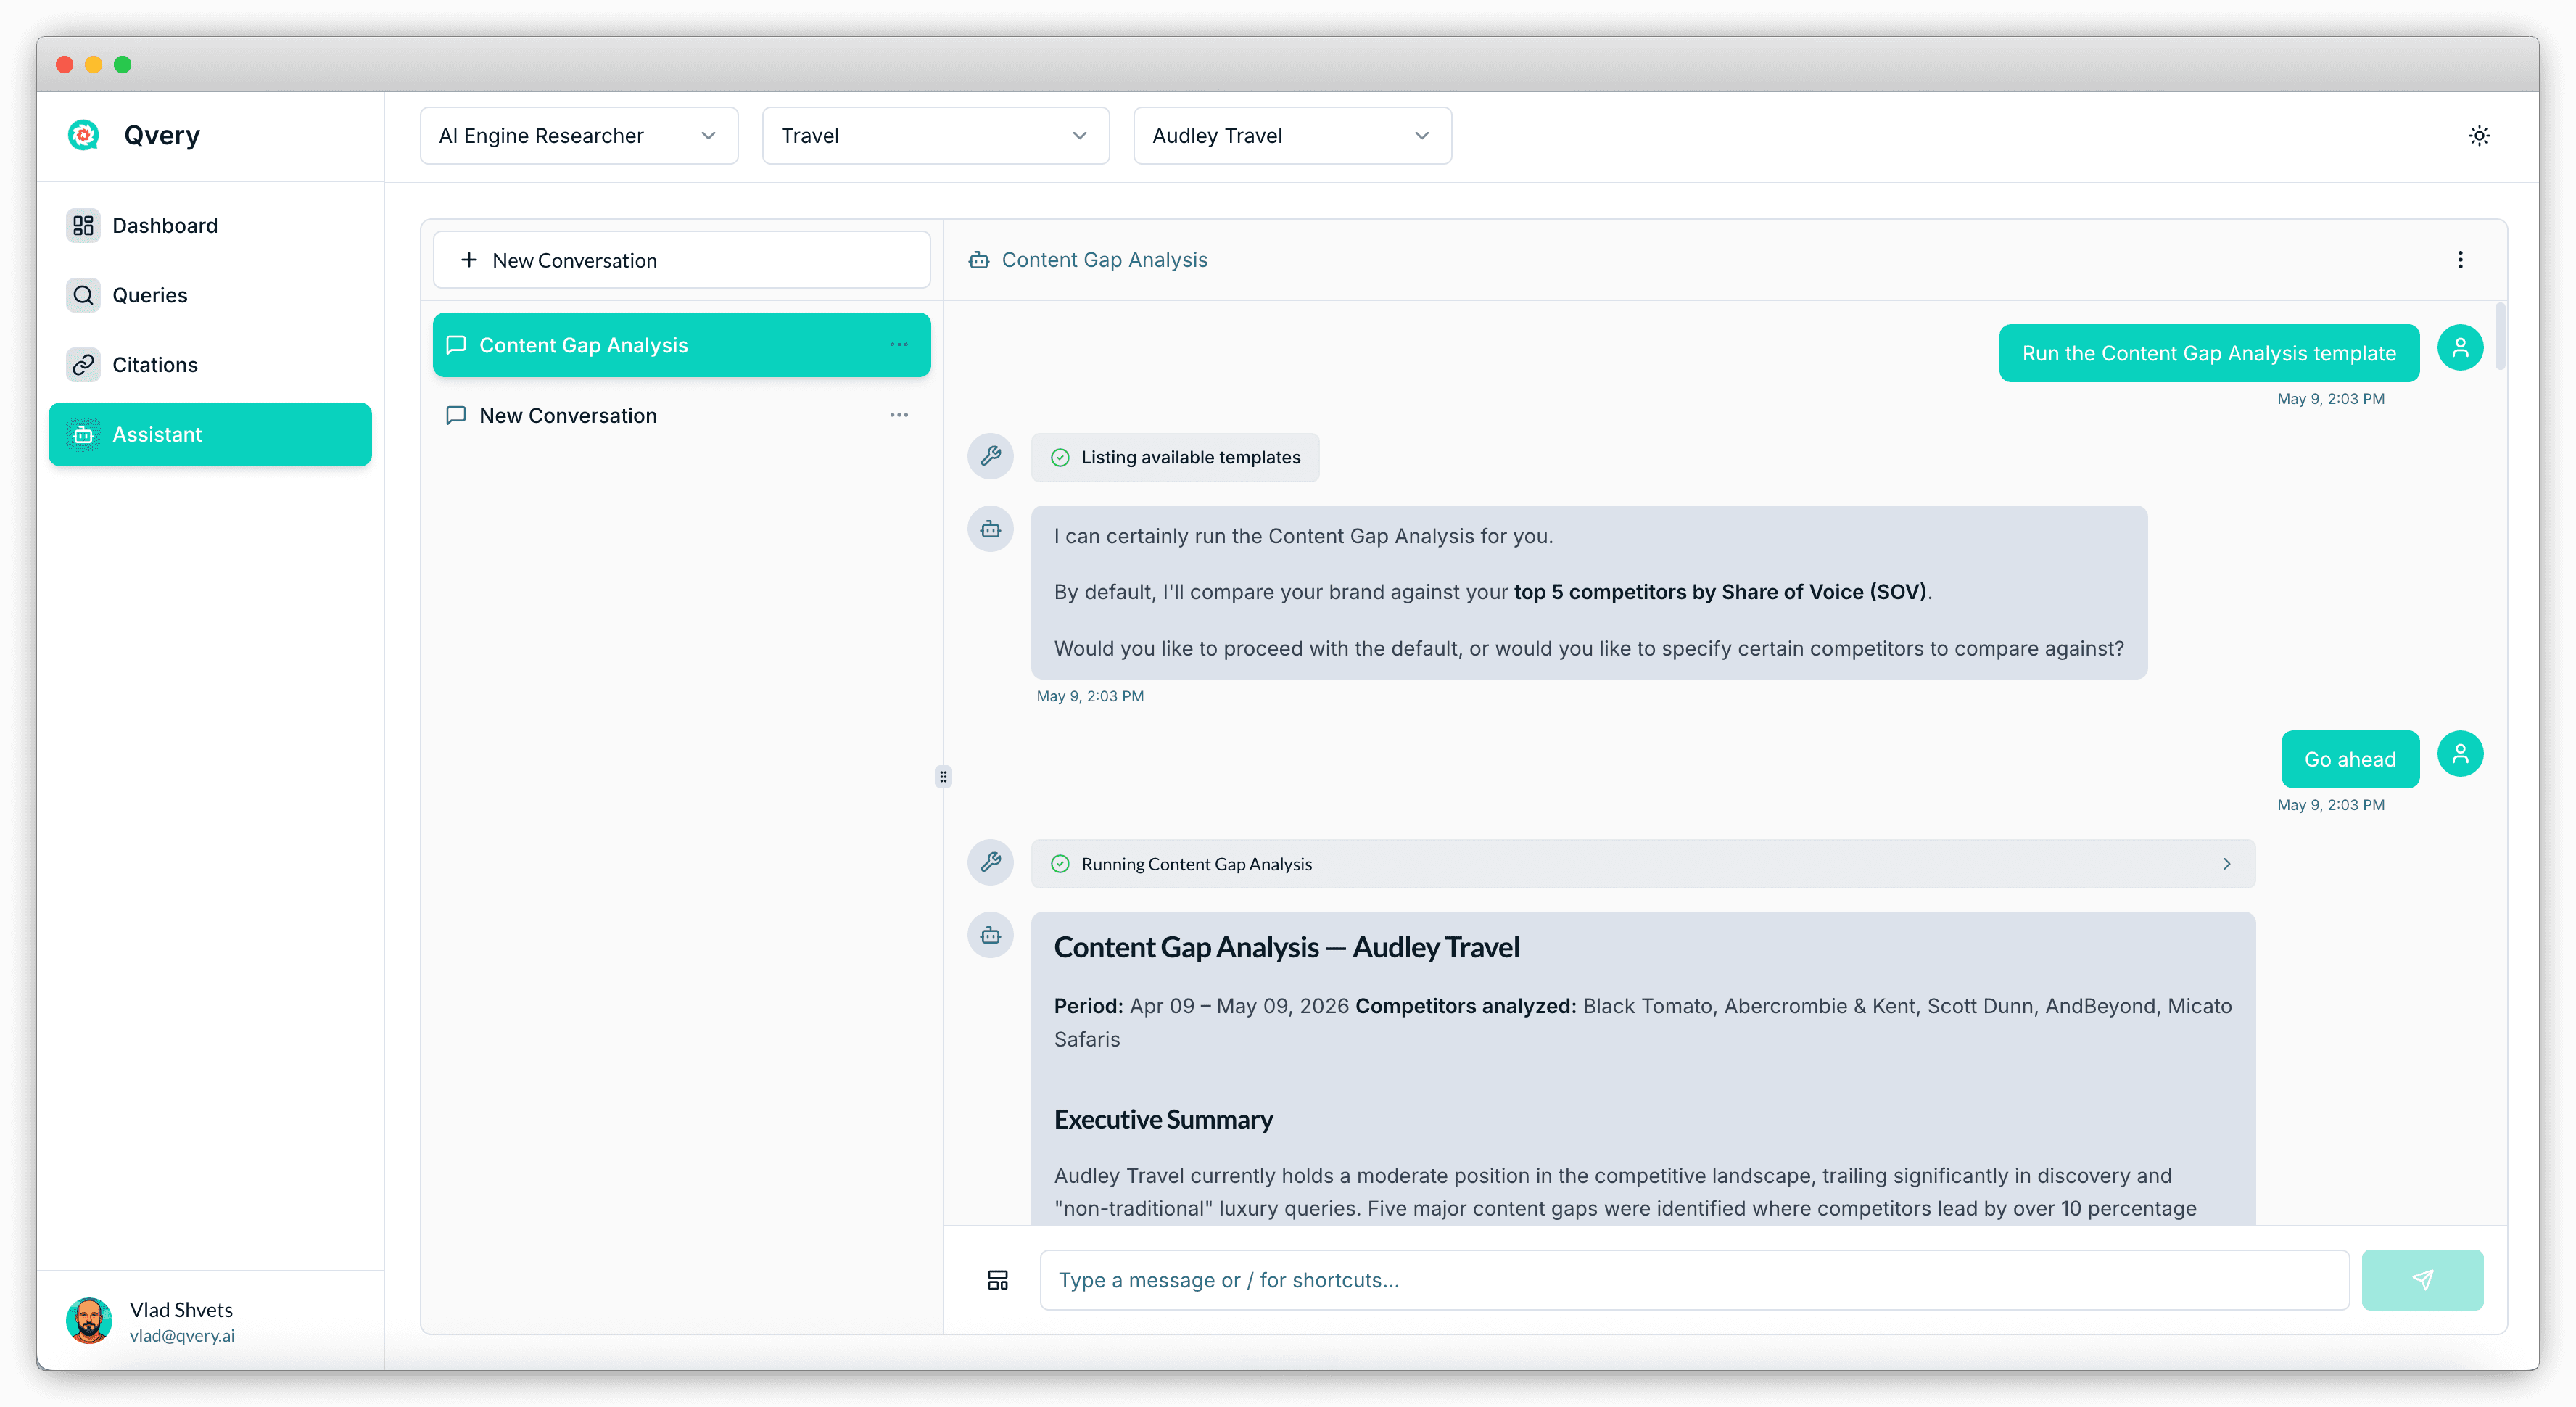Screen dimensions: 2576x1407
Task: Open options for Content Gap Analysis conversation
Action: [x=899, y=345]
